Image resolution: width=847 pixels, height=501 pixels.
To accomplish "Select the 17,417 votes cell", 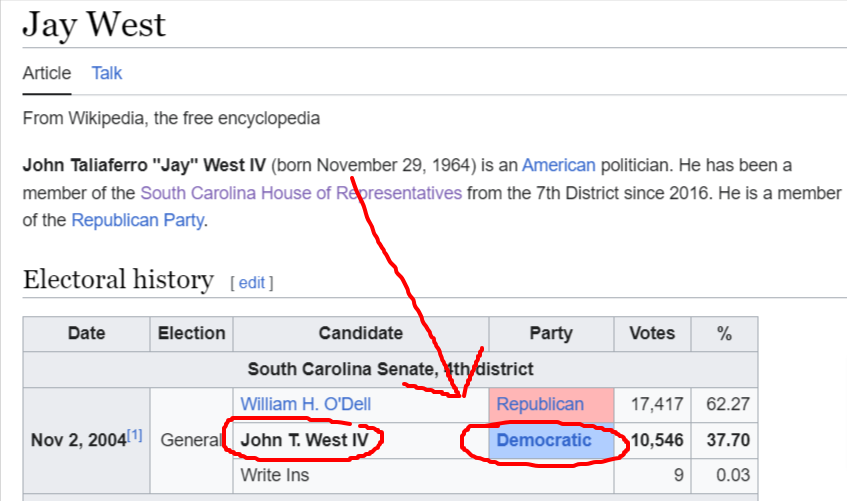I will point(652,405).
